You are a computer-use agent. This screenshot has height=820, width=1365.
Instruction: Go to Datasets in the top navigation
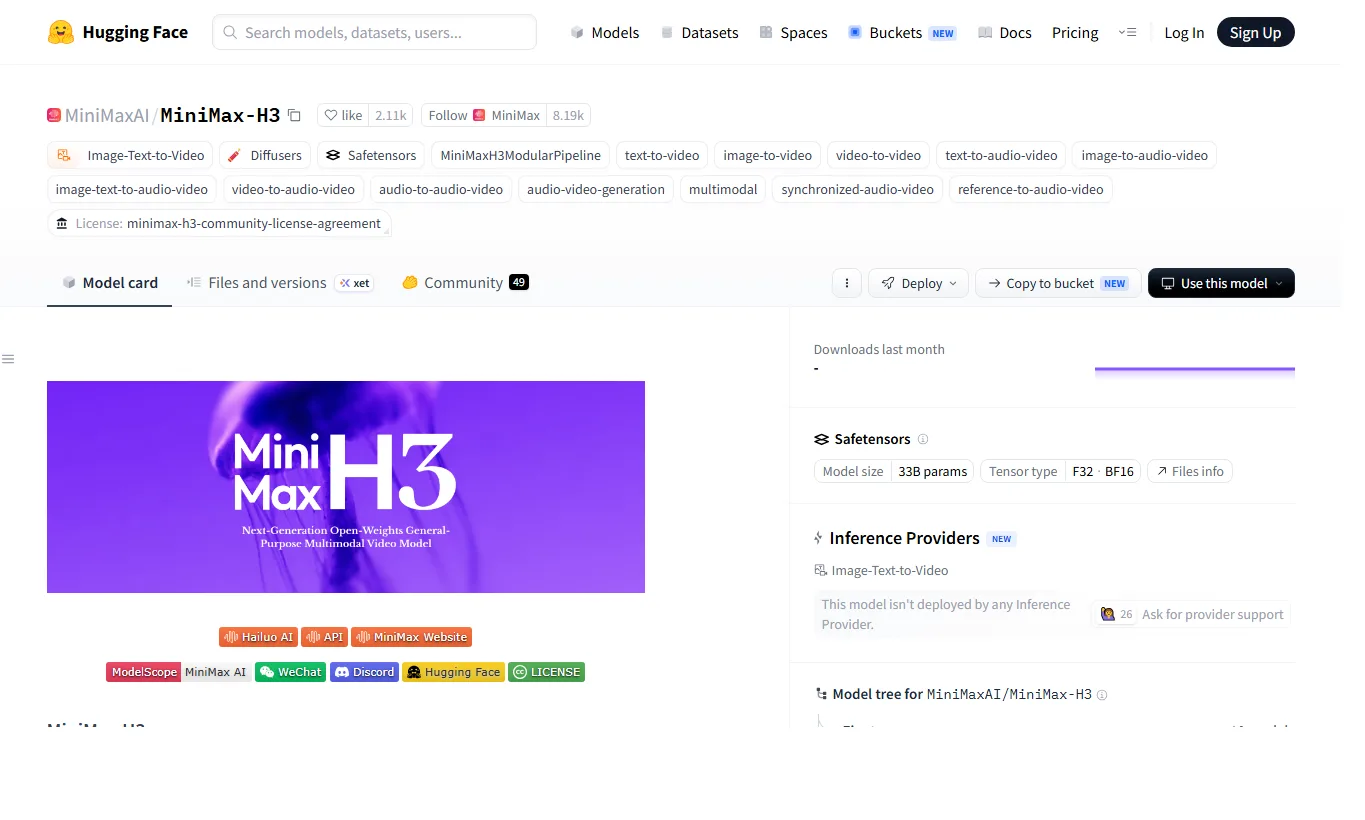pos(699,33)
